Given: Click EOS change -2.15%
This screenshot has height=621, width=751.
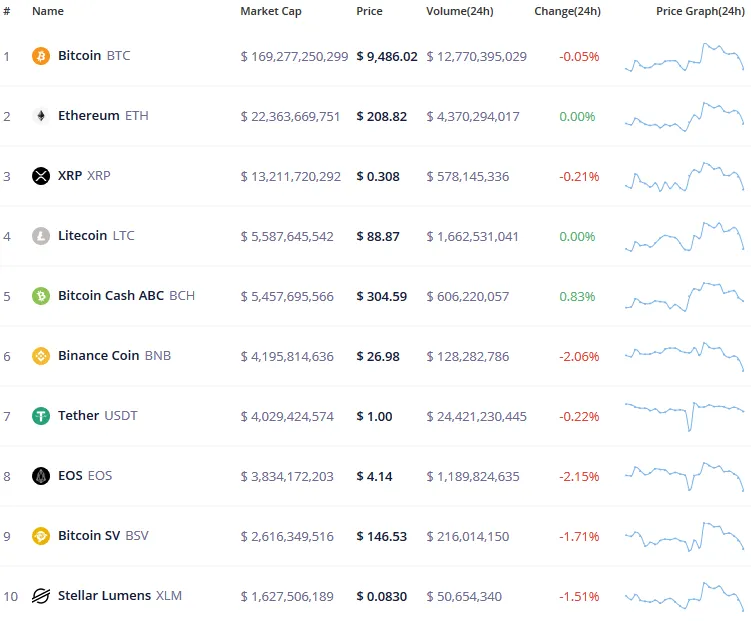Looking at the screenshot, I should coord(579,476).
